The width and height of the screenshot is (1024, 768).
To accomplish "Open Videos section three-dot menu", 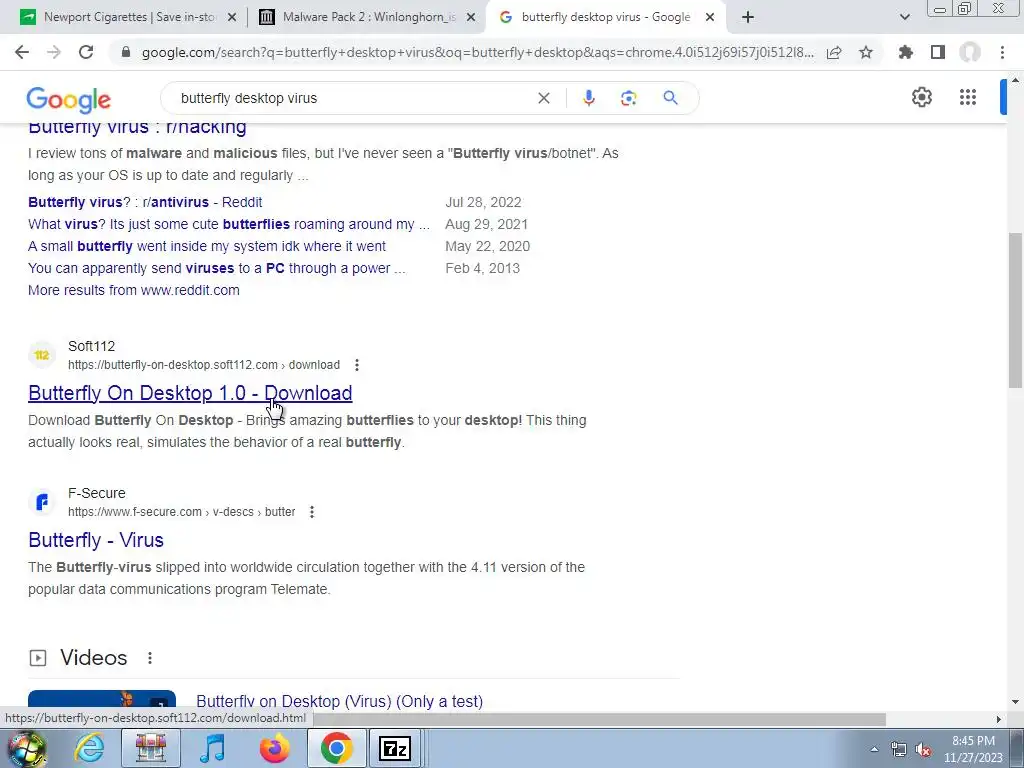I will click(x=150, y=658).
